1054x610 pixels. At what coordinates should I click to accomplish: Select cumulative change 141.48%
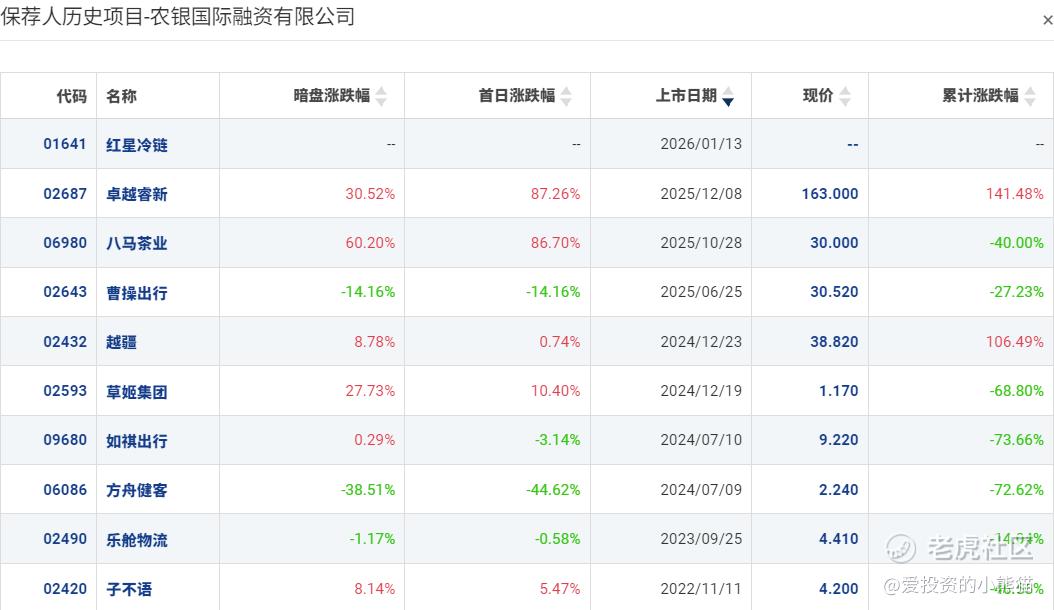click(1015, 194)
